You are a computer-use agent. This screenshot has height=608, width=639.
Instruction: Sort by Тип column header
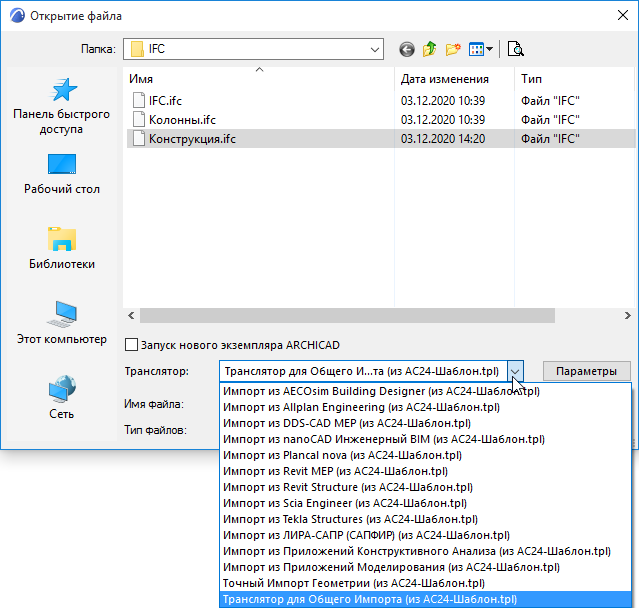pos(575,79)
